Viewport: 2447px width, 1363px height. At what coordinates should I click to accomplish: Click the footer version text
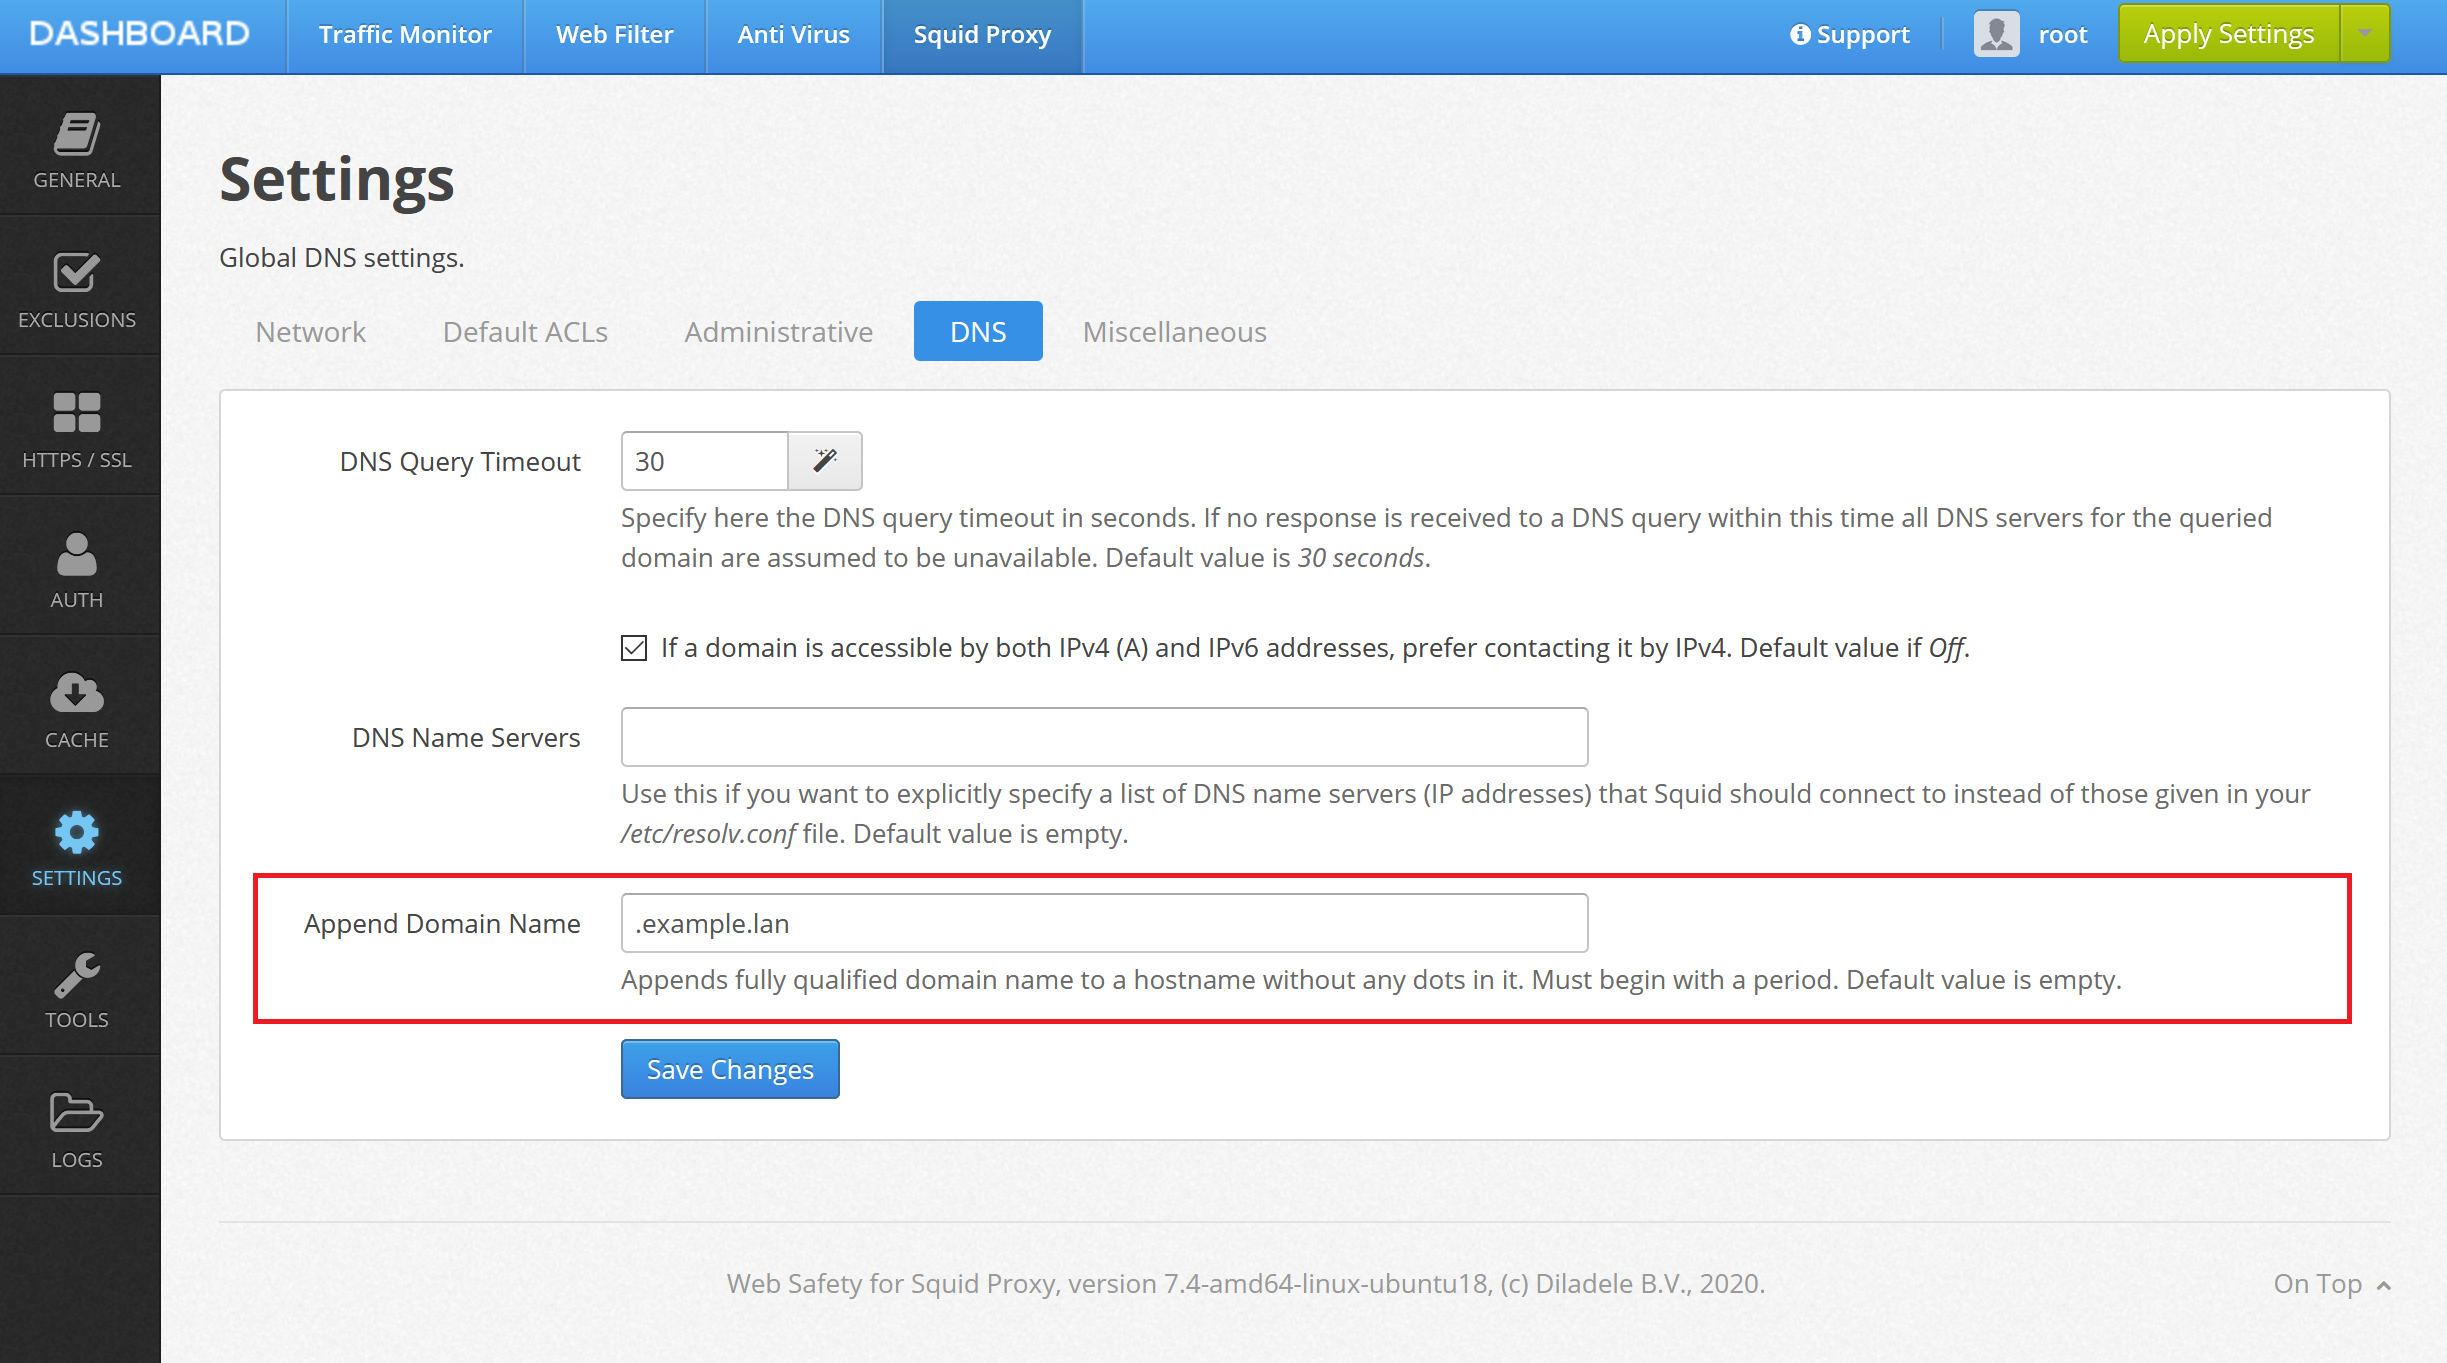[x=1246, y=1283]
